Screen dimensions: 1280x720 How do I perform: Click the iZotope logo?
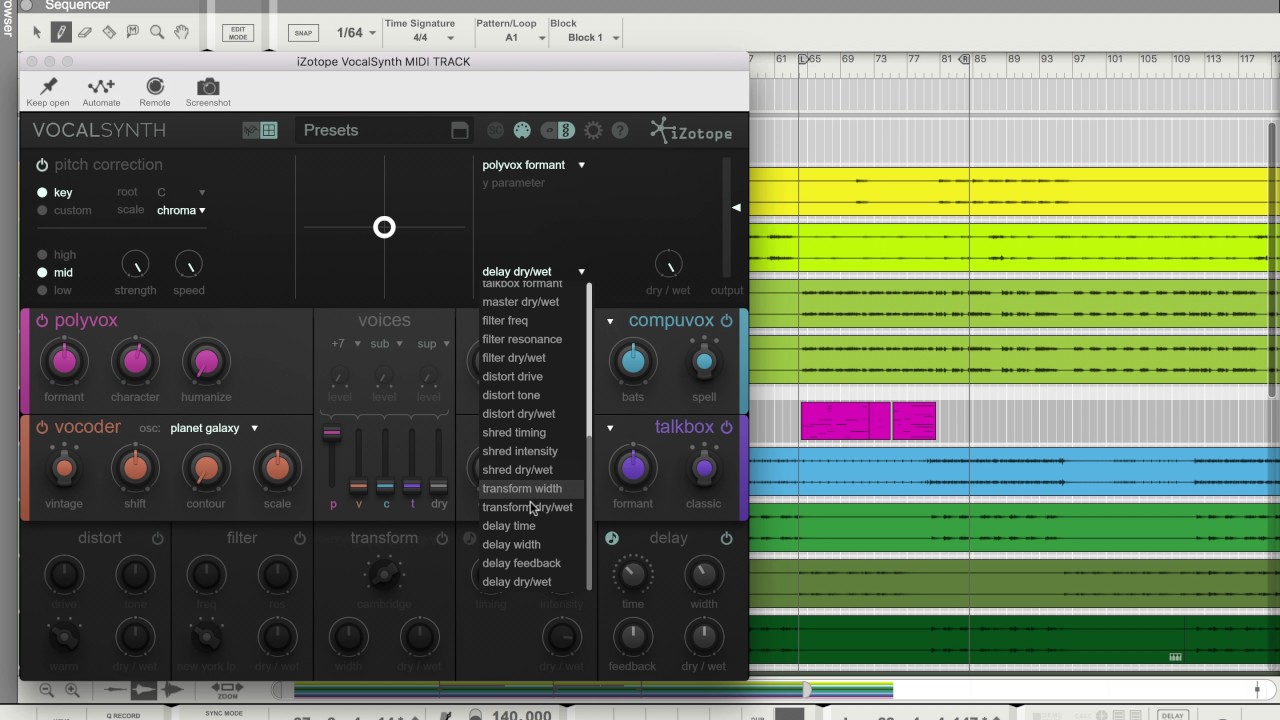tap(691, 131)
